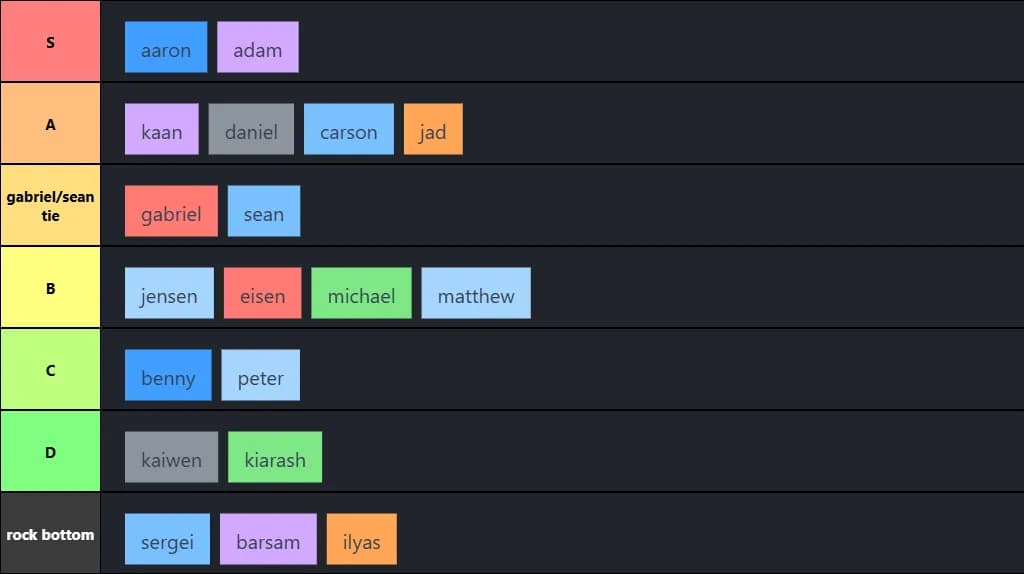The height and width of the screenshot is (574, 1024).
Task: Select the red gabriel tile
Action: coord(171,211)
